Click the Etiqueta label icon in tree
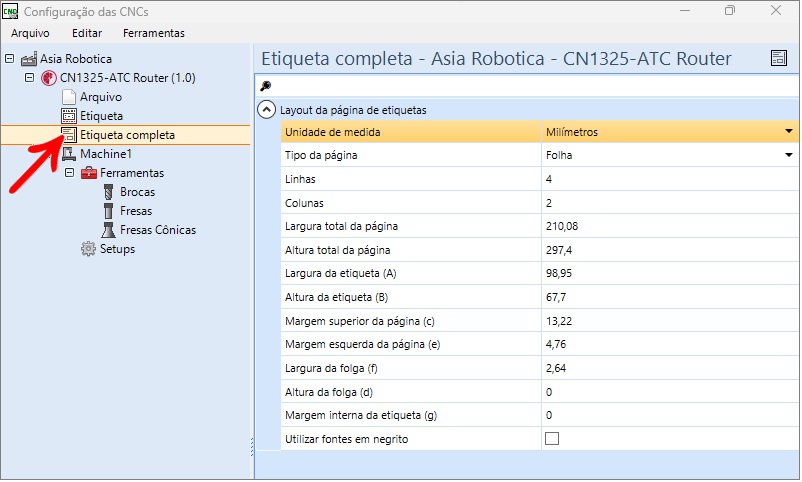Viewport: 802px width, 482px height. (x=69, y=116)
